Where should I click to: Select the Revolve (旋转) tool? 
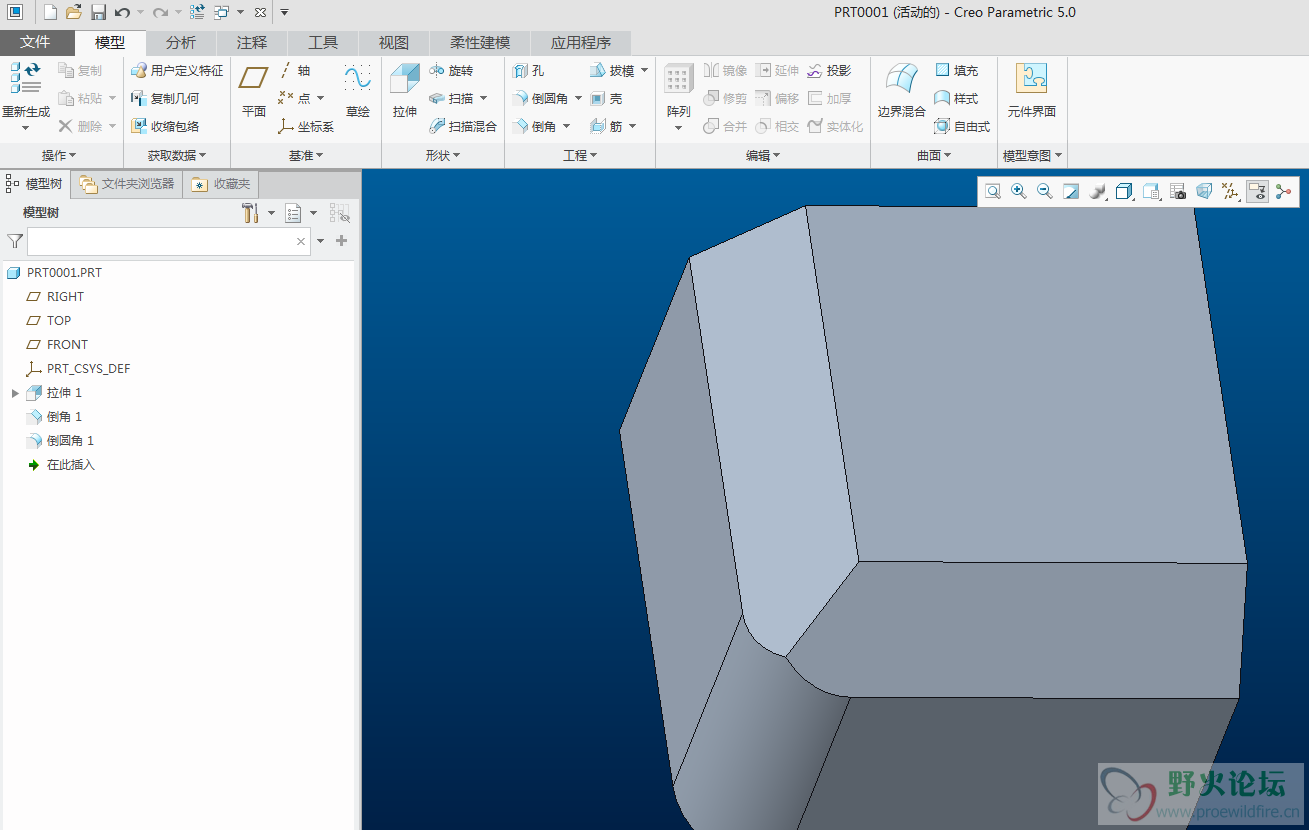(451, 71)
